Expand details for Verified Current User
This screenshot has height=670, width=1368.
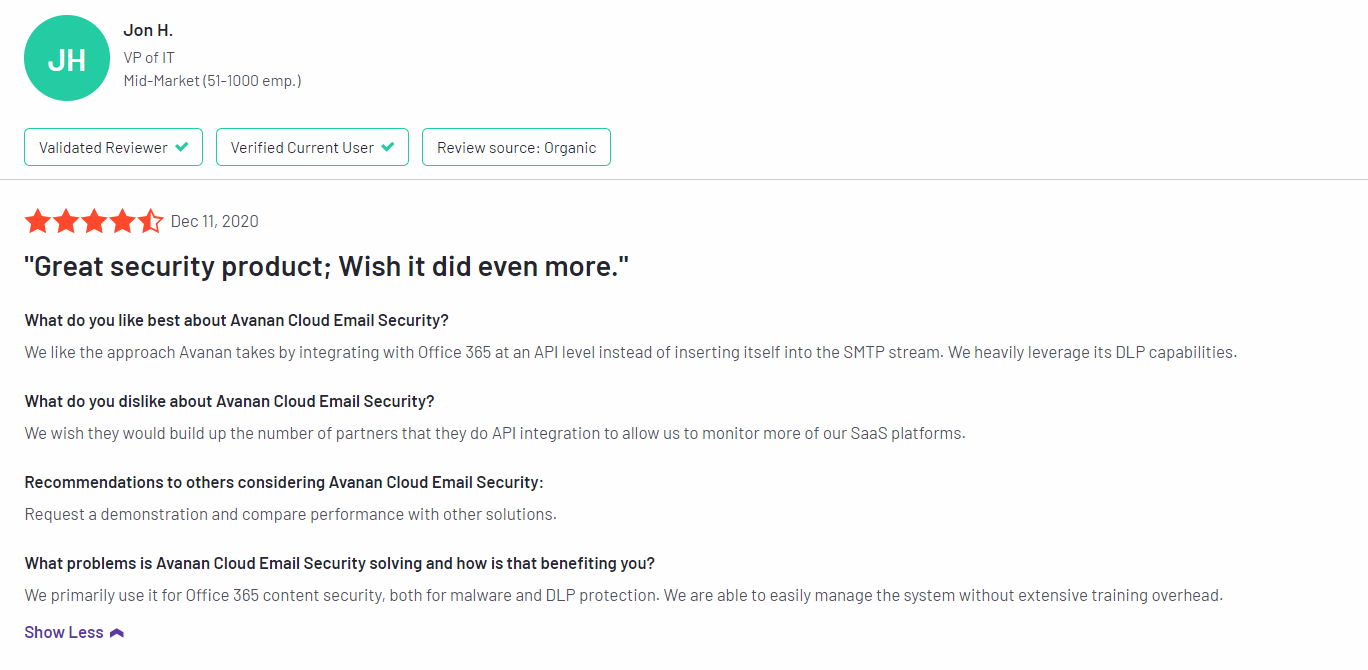click(x=312, y=146)
